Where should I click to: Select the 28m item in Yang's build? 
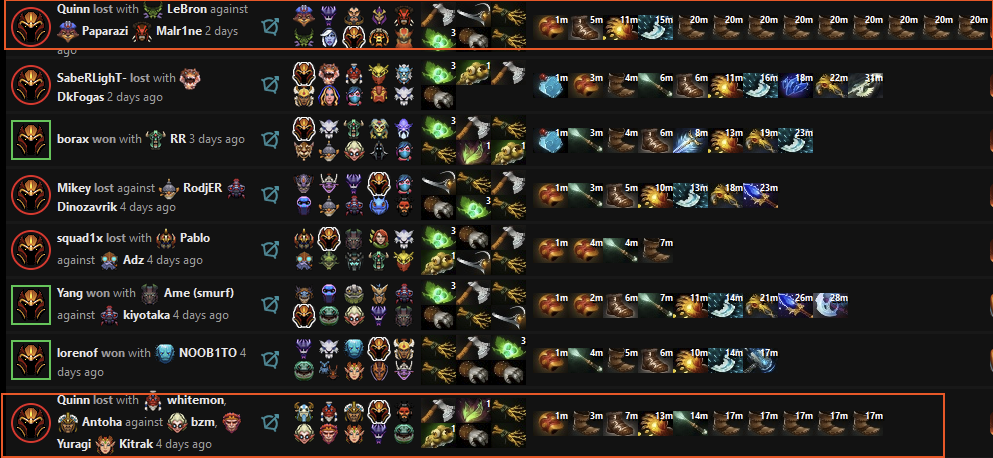[x=830, y=305]
